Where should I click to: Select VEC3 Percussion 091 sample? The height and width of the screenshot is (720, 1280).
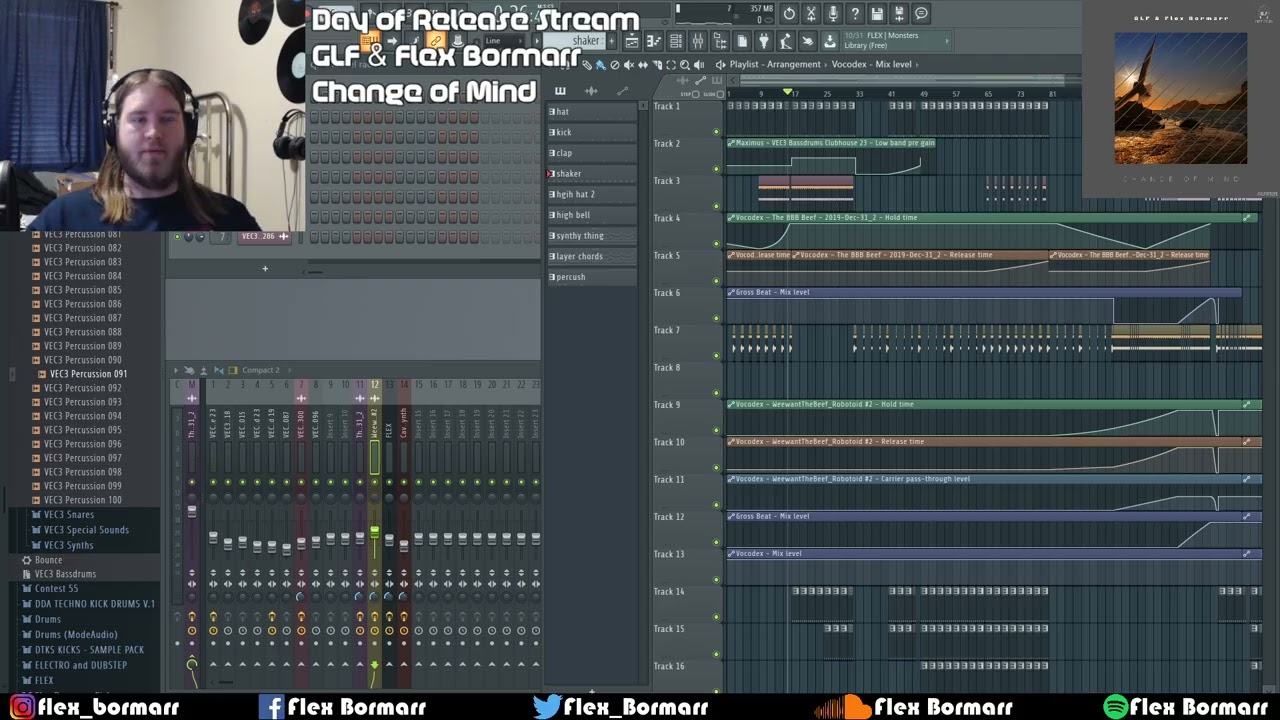(x=88, y=374)
